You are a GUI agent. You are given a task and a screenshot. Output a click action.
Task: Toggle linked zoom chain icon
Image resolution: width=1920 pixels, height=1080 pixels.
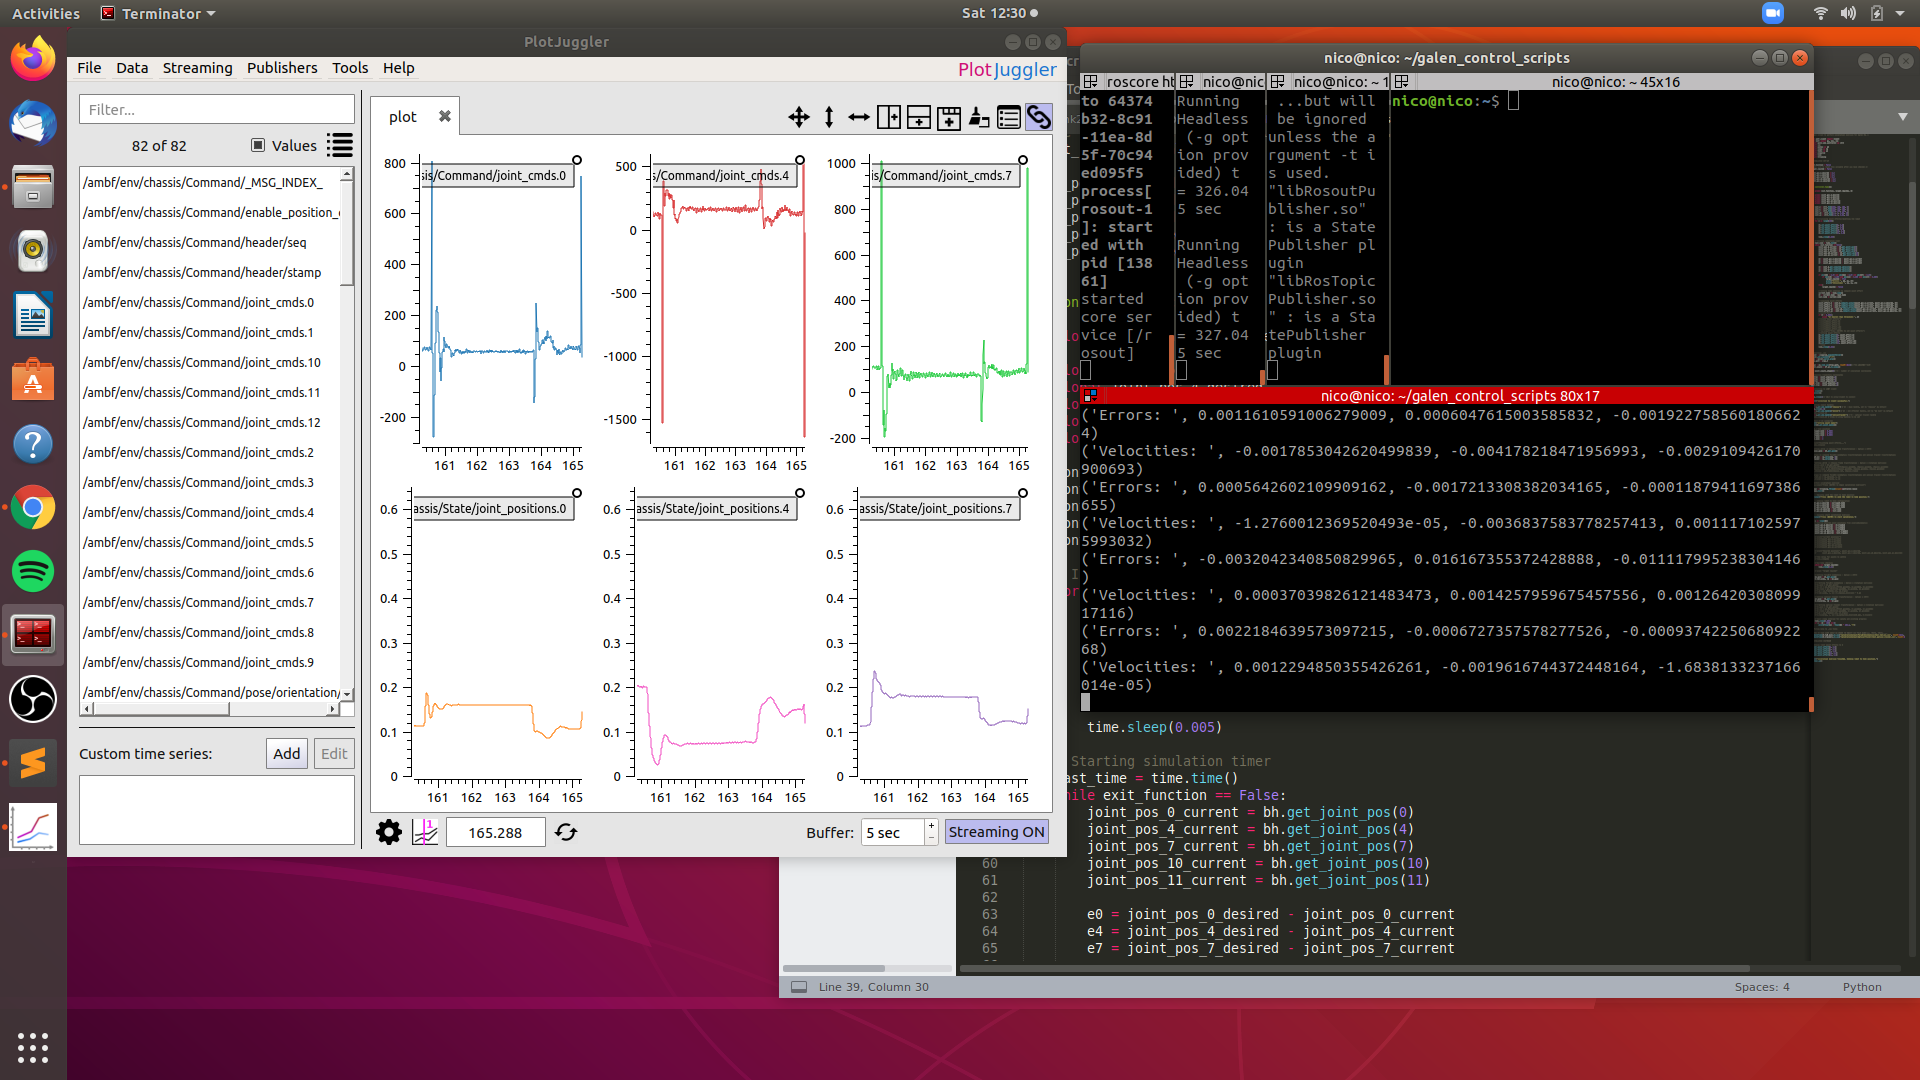click(x=1039, y=117)
